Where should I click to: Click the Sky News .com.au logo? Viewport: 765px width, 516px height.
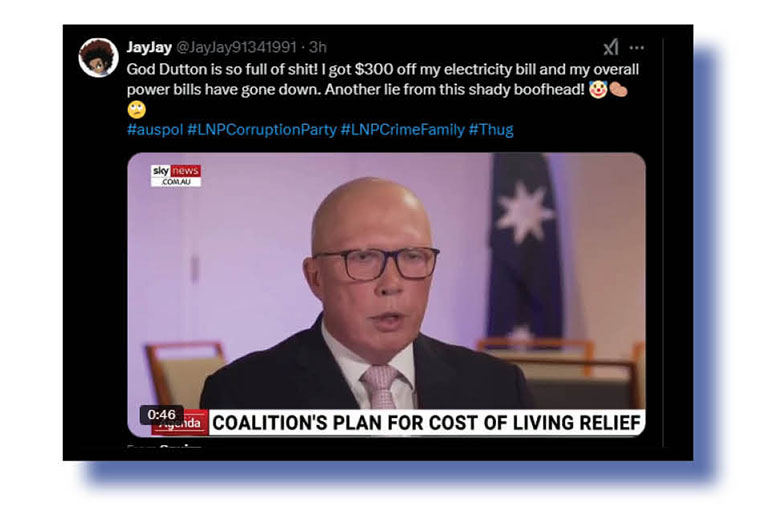(x=176, y=176)
